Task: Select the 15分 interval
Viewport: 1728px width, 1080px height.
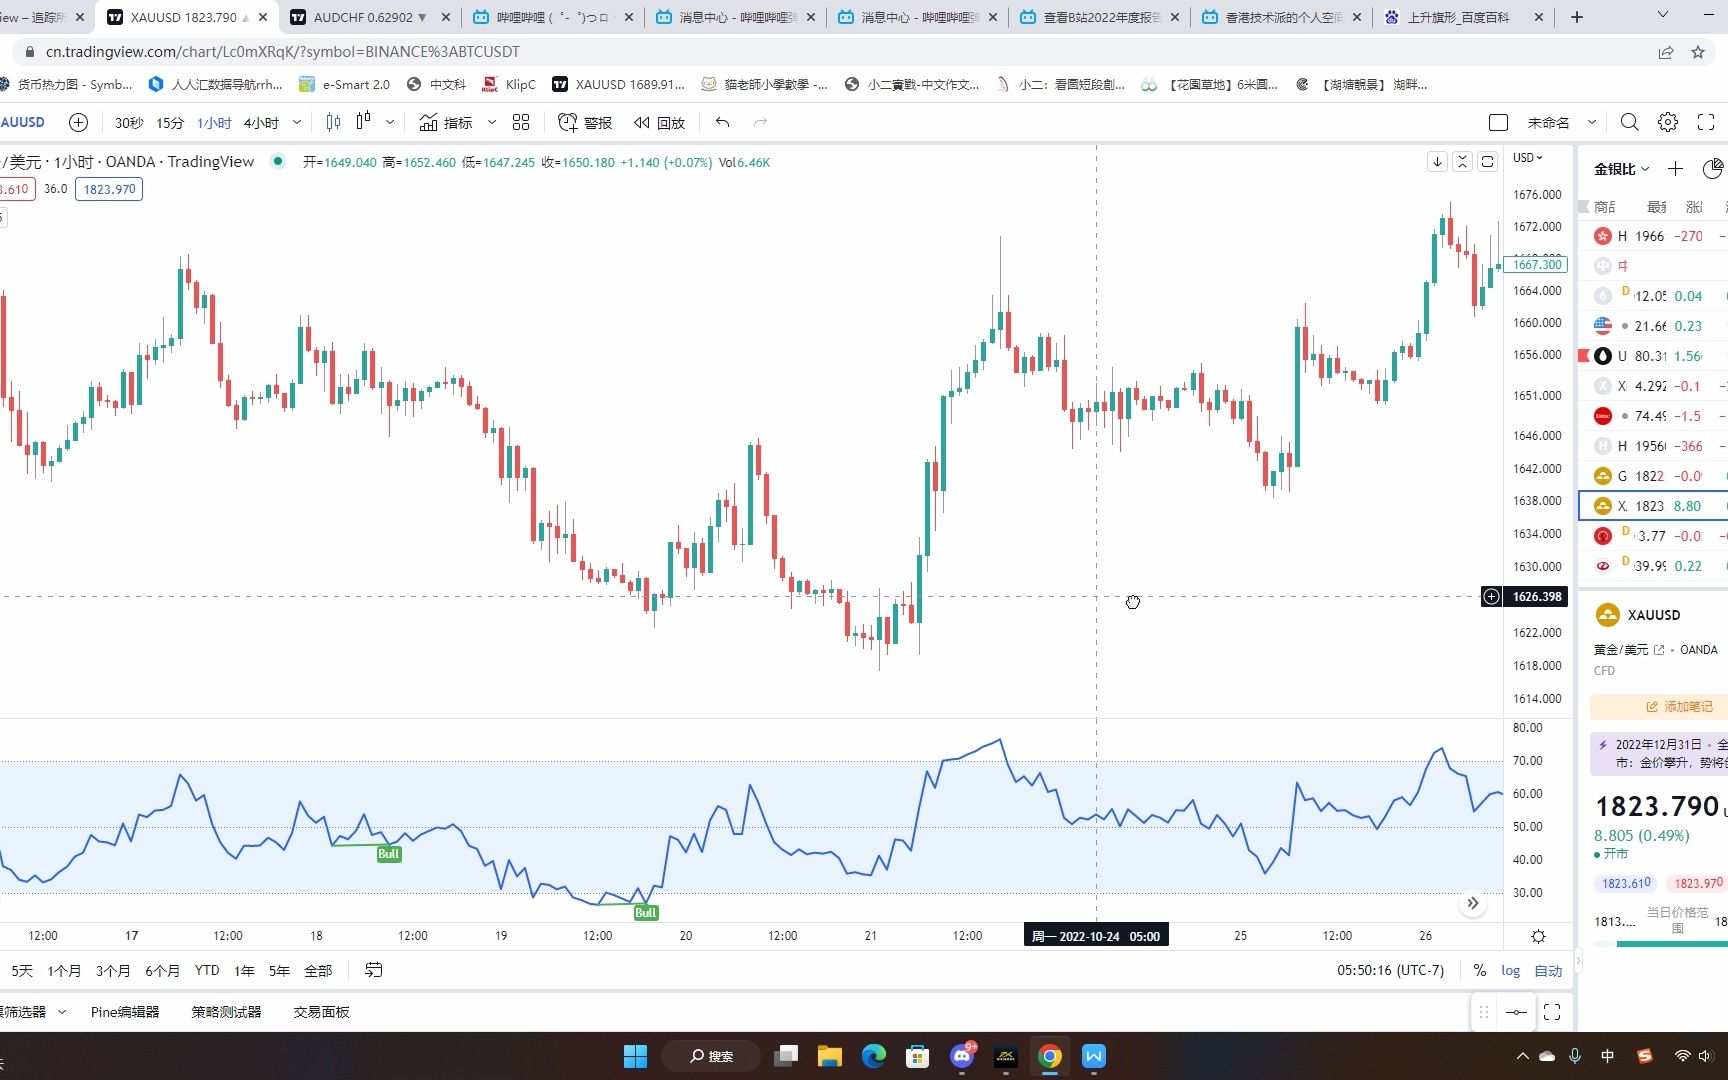Action: [x=170, y=122]
